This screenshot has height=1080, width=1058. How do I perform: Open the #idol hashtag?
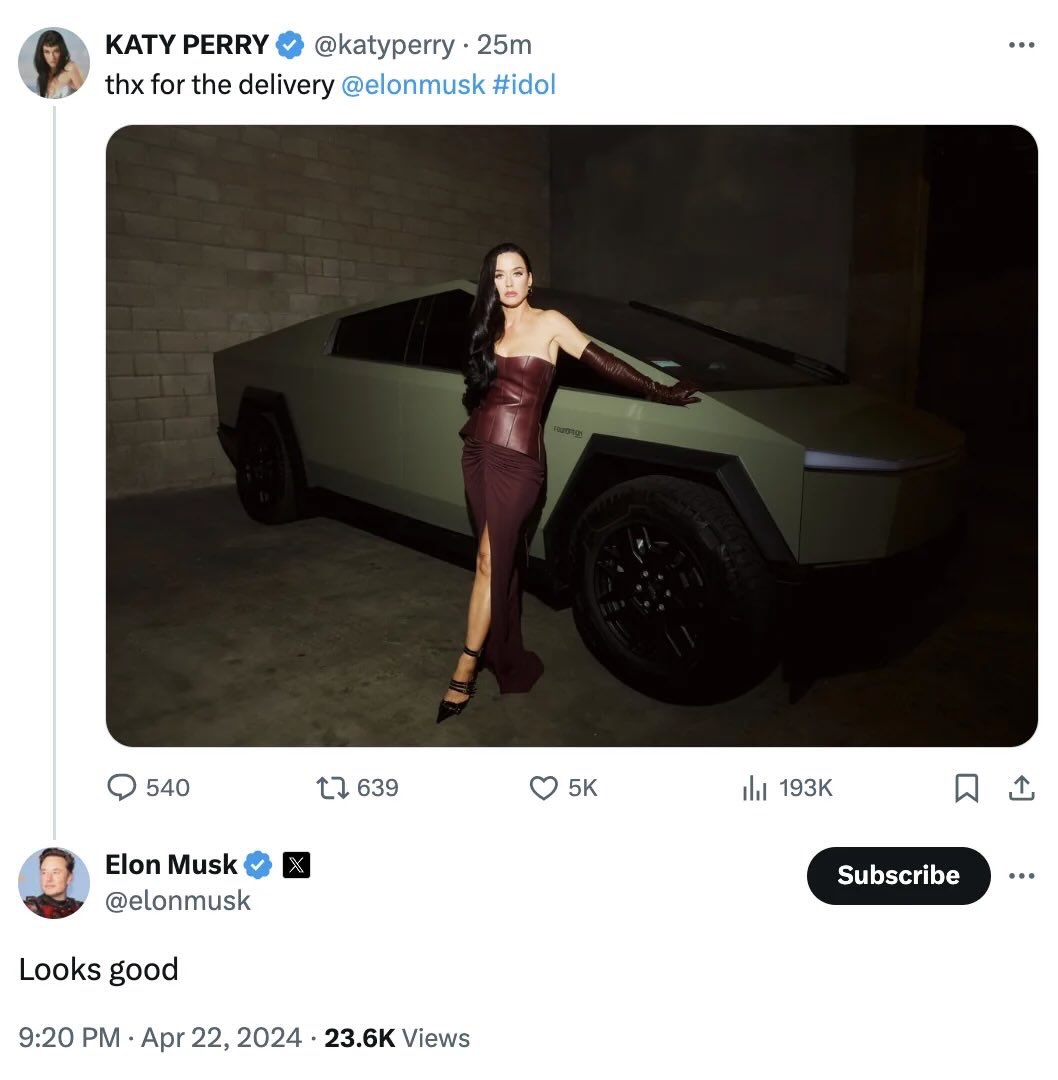(524, 85)
